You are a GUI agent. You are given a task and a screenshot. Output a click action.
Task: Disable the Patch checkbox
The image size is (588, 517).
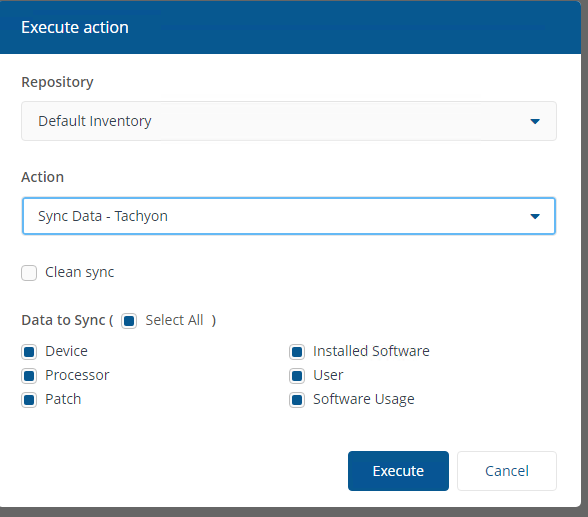point(29,400)
